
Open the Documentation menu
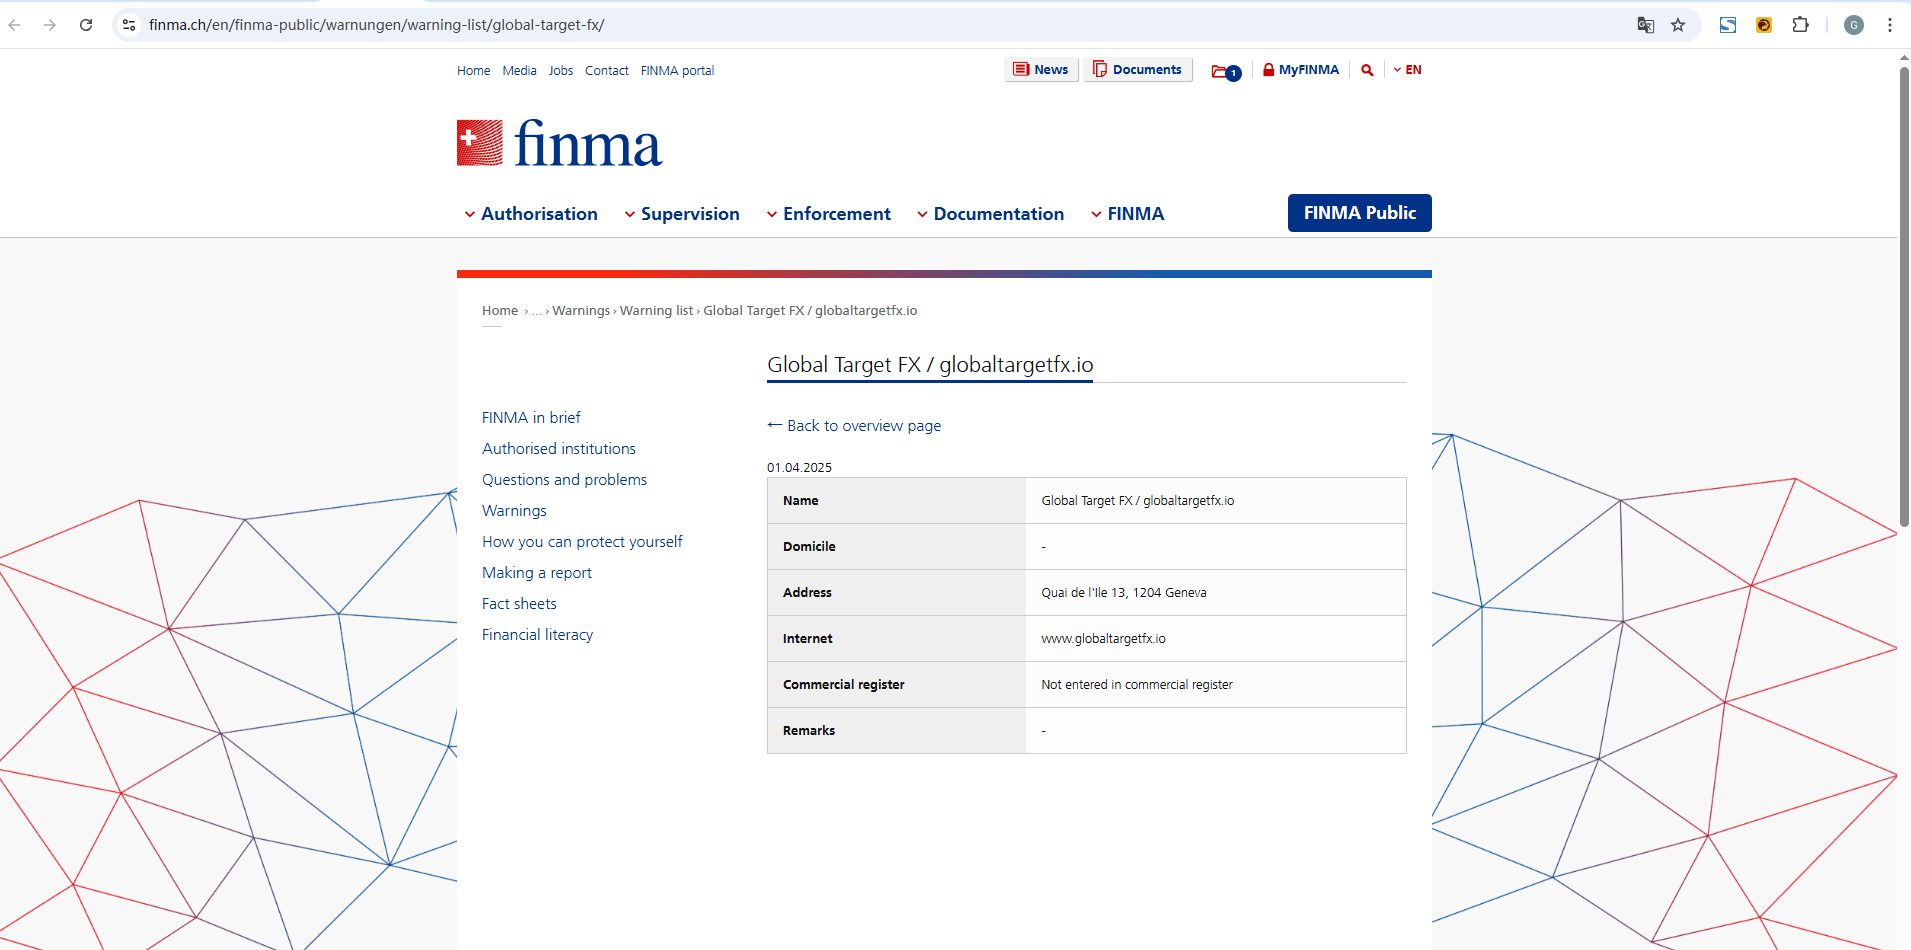(990, 214)
